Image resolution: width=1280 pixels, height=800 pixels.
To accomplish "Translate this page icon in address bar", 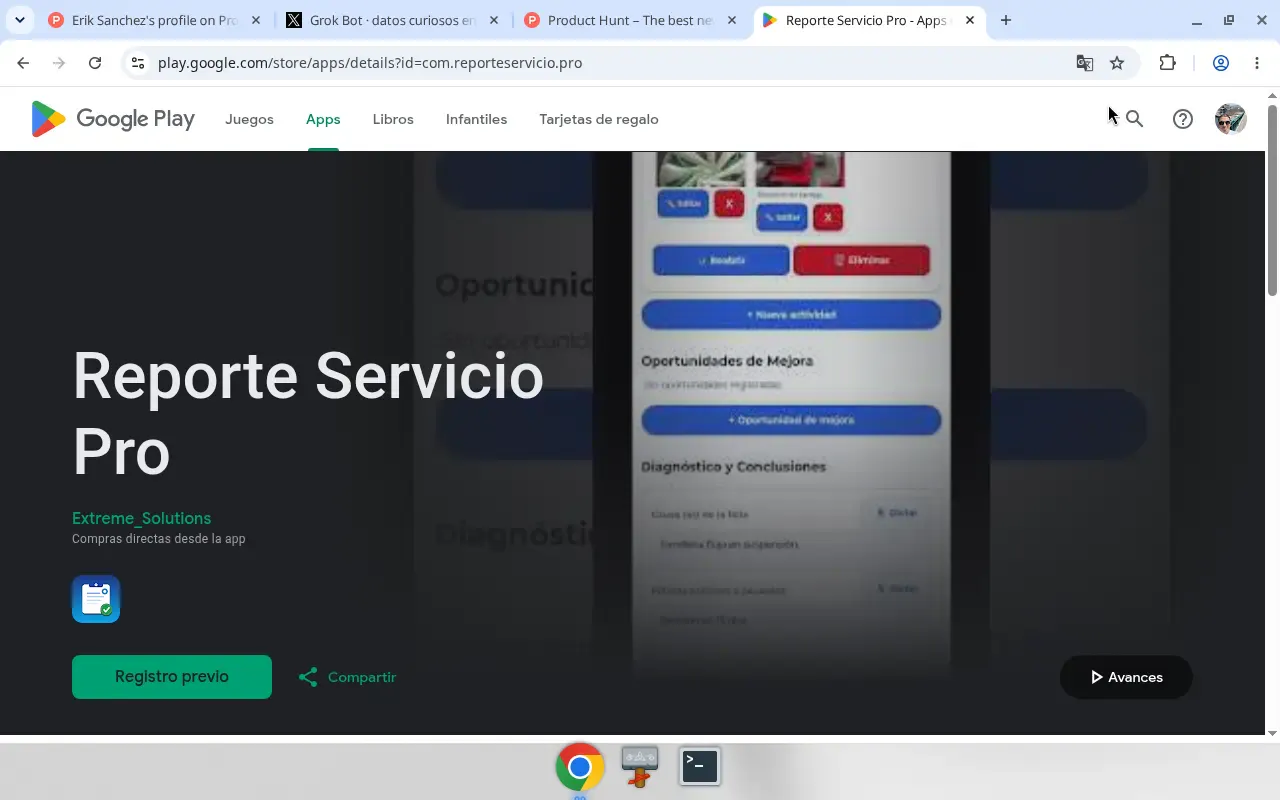I will click(1085, 63).
